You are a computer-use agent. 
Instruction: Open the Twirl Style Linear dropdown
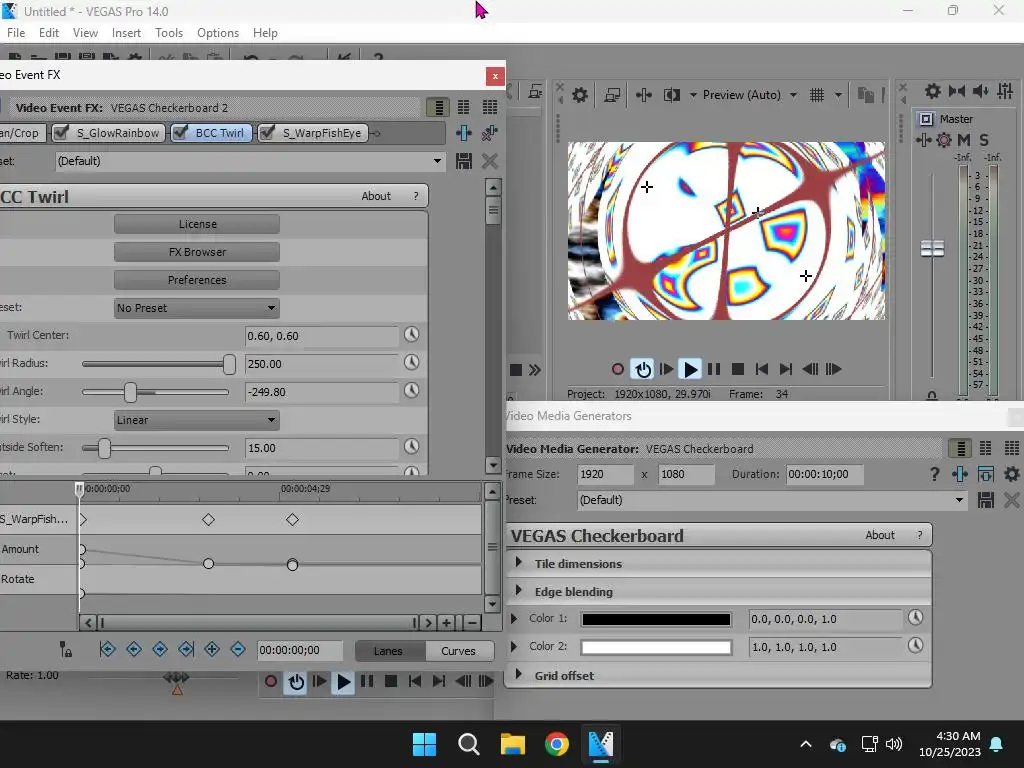pyautogui.click(x=197, y=420)
